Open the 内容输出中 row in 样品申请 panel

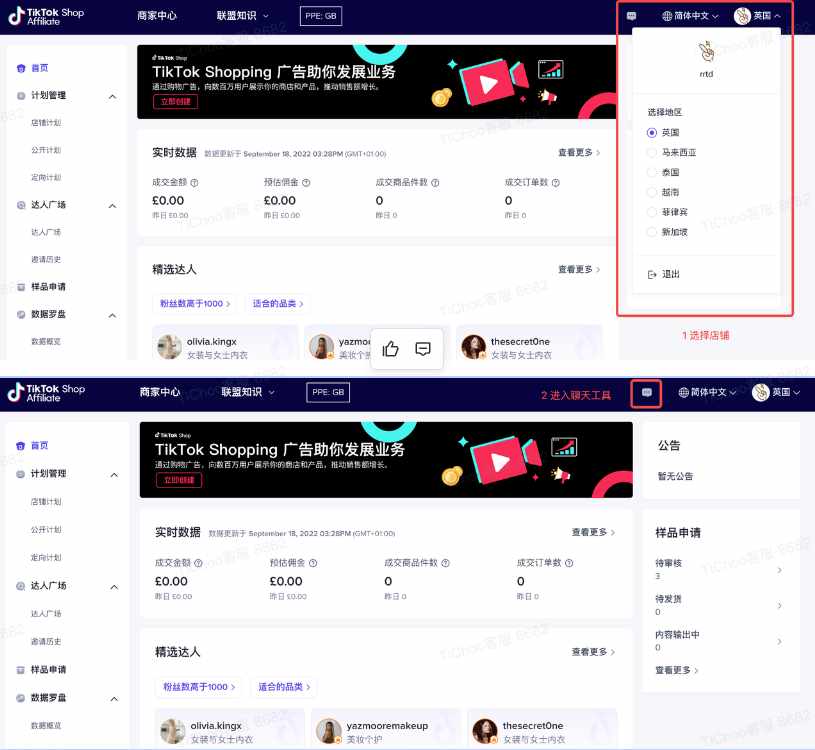point(719,641)
